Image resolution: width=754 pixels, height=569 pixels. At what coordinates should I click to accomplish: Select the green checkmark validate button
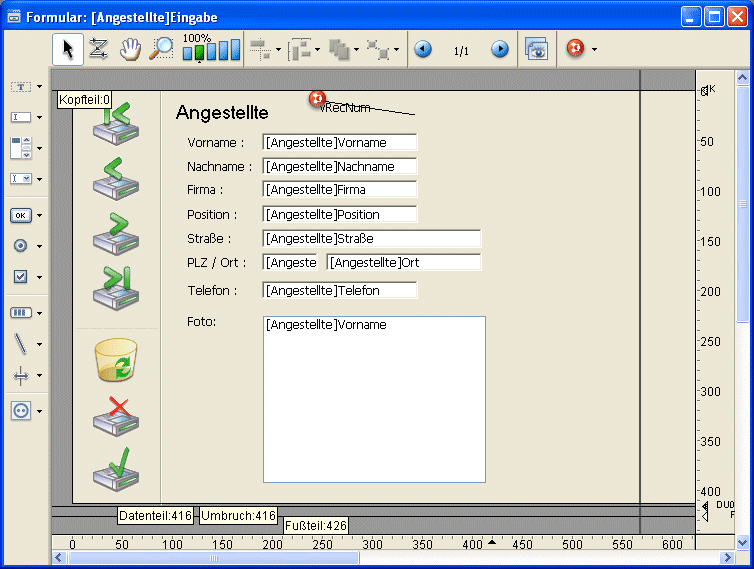(115, 468)
